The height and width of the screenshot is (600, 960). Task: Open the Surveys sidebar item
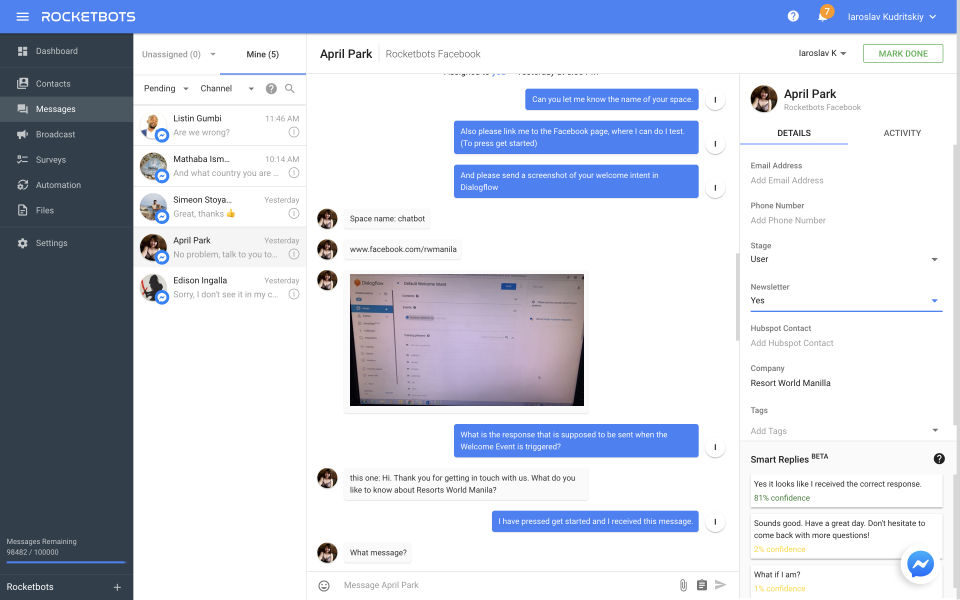(x=66, y=159)
